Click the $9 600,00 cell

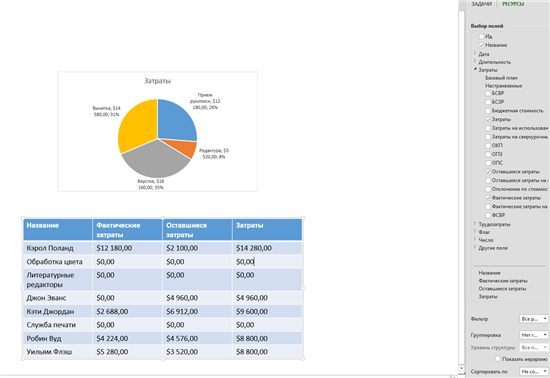tap(267, 311)
